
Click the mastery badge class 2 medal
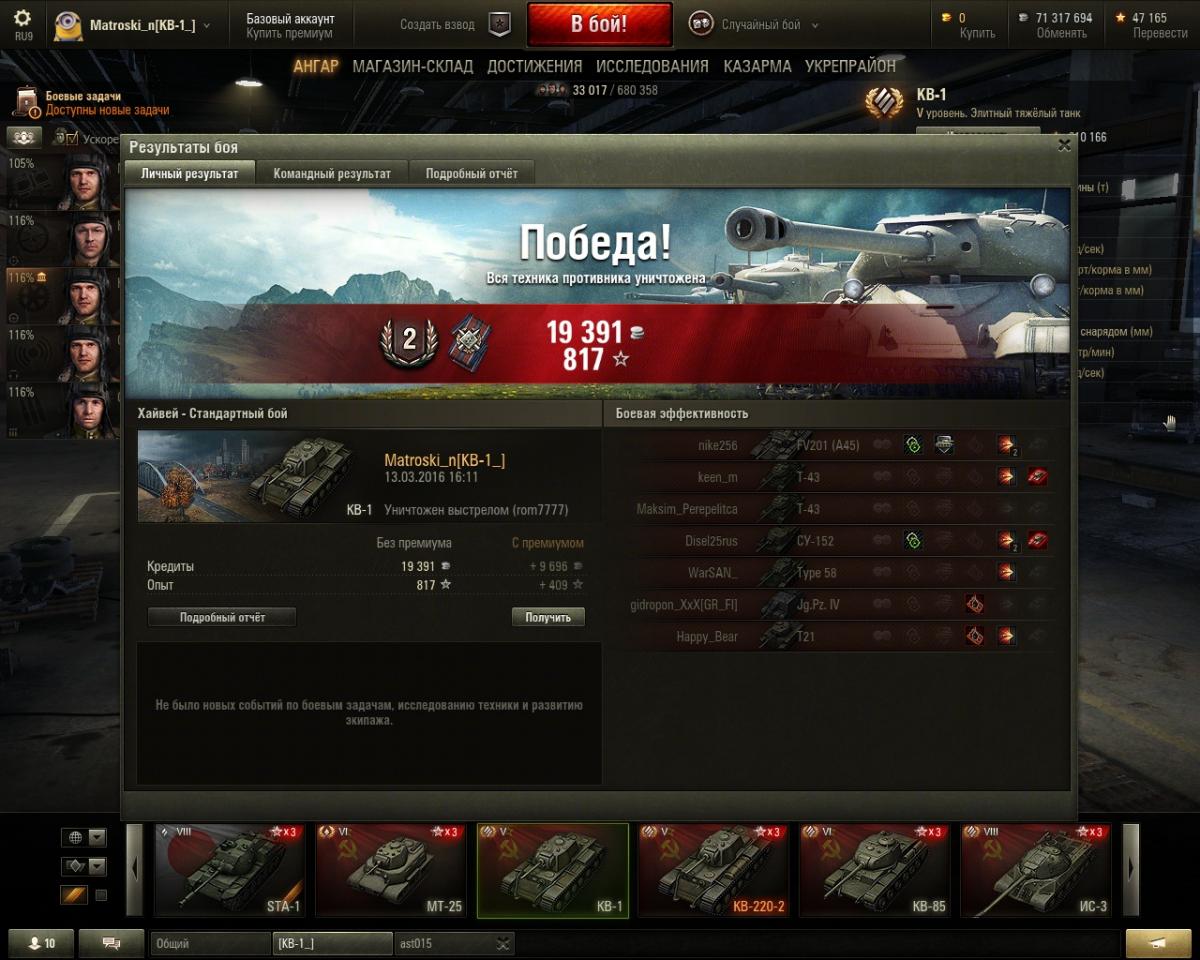click(409, 341)
